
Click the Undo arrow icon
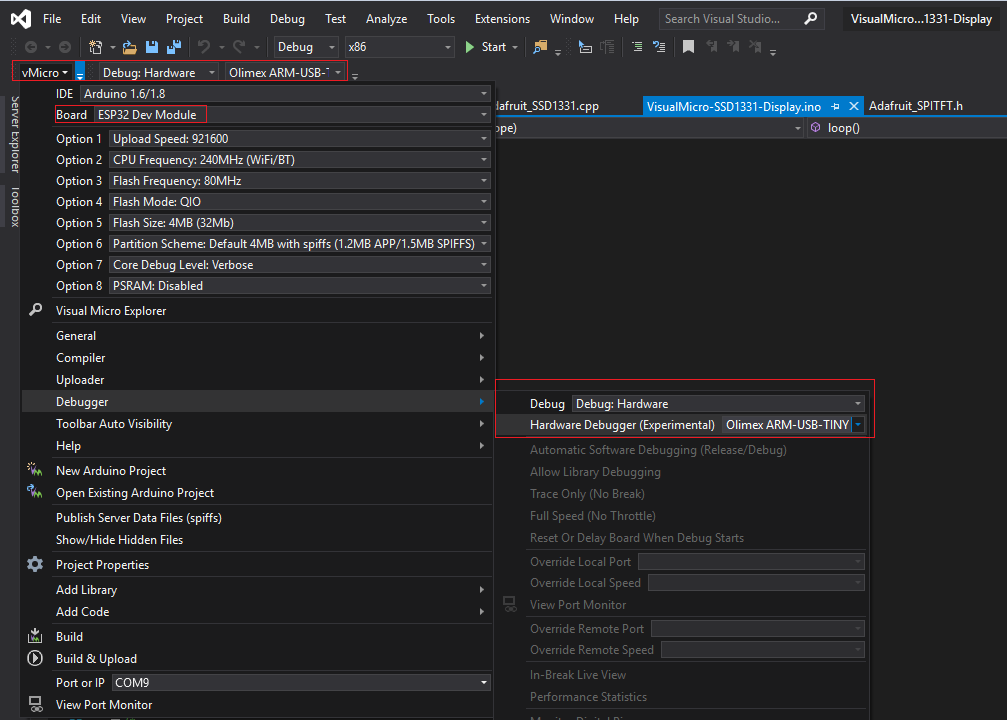[204, 47]
